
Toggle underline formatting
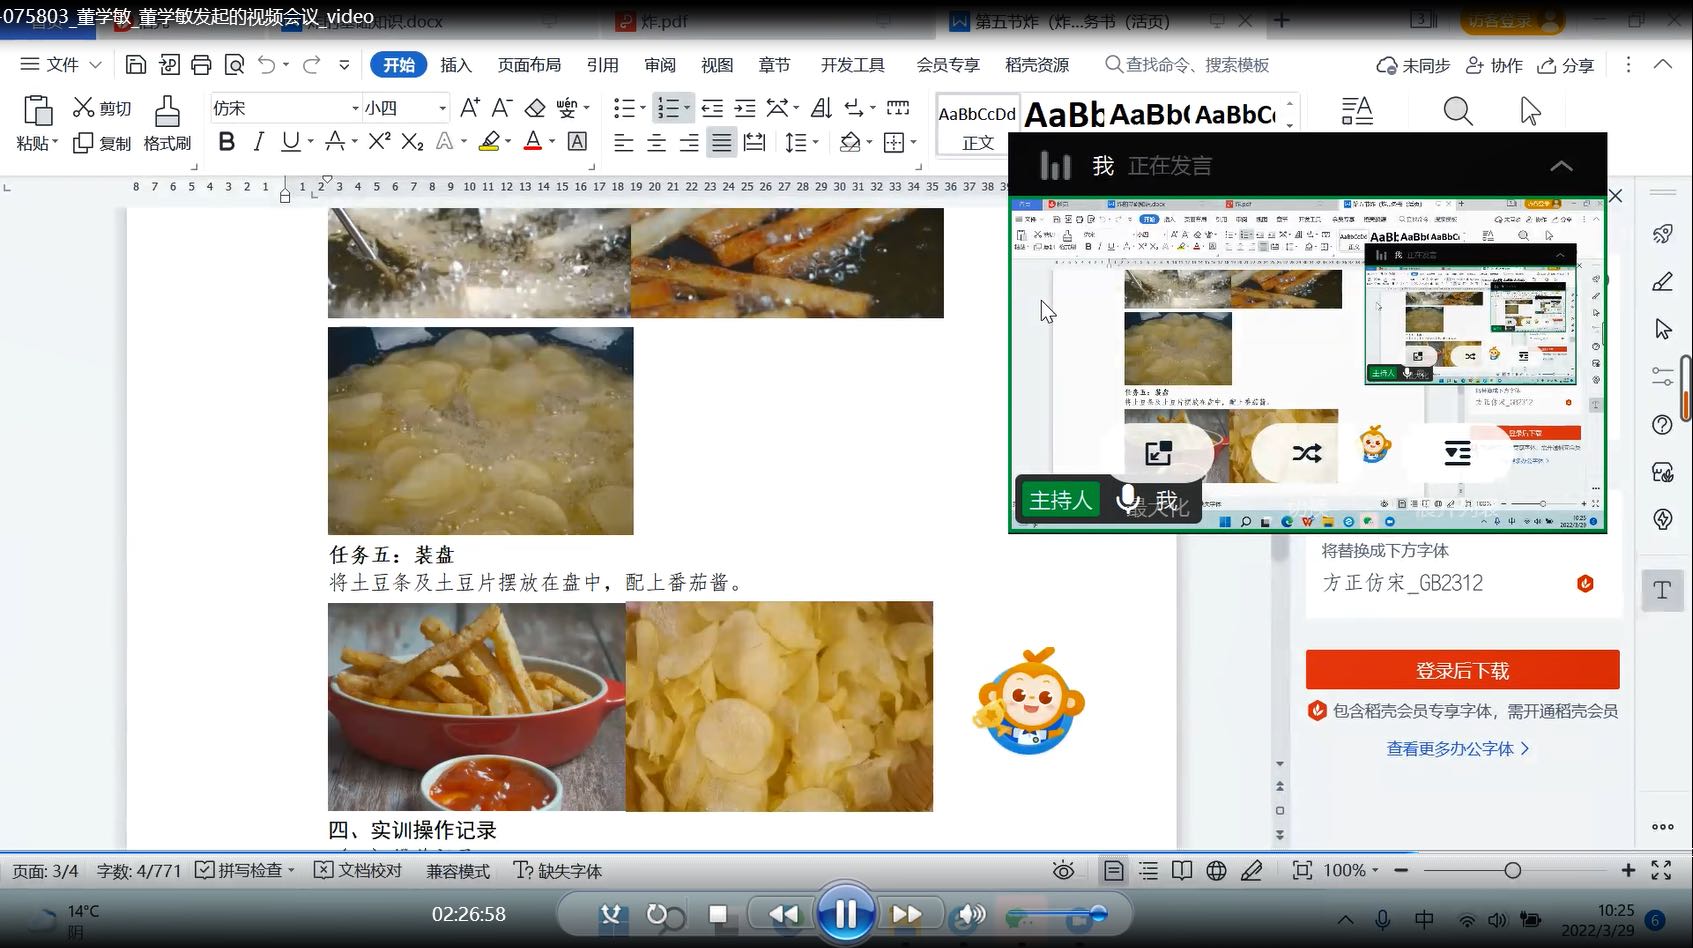pyautogui.click(x=291, y=142)
